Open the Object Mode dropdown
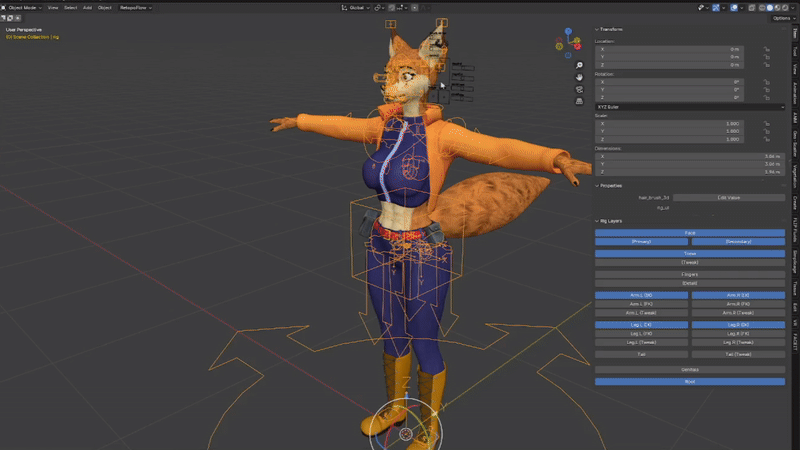This screenshot has height=450, width=800. point(22,8)
